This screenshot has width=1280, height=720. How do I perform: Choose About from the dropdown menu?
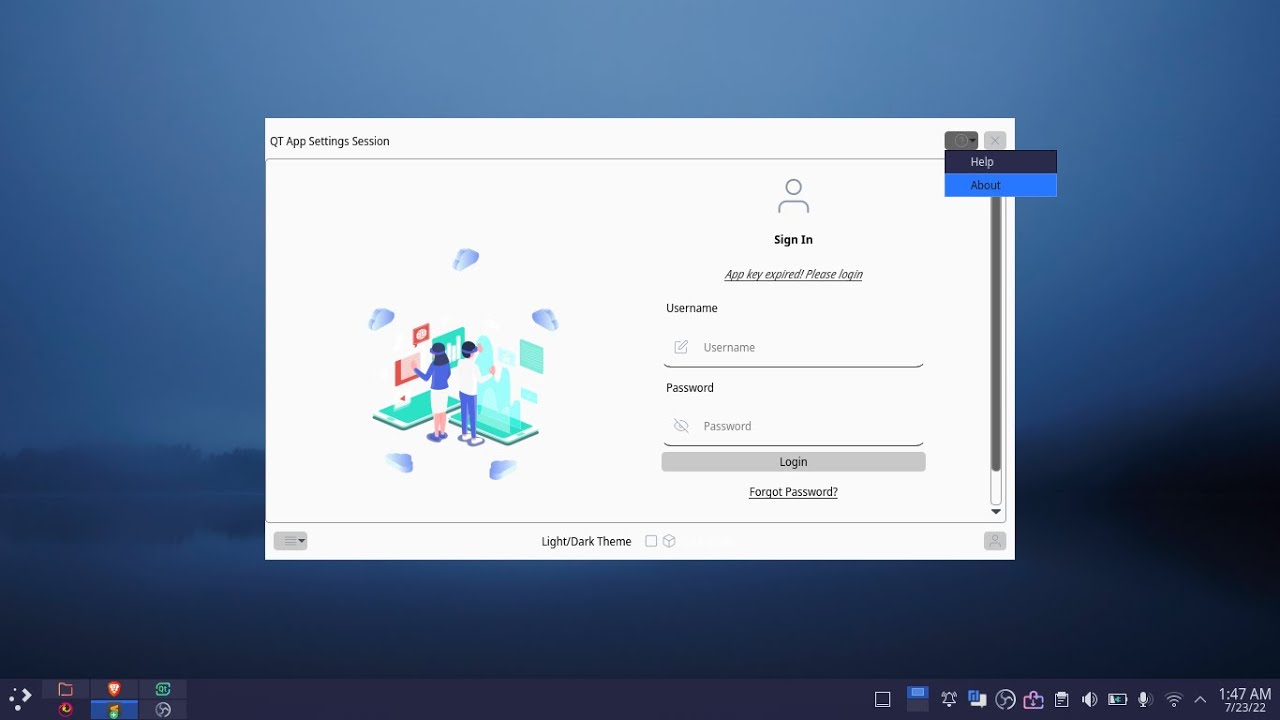point(1000,185)
